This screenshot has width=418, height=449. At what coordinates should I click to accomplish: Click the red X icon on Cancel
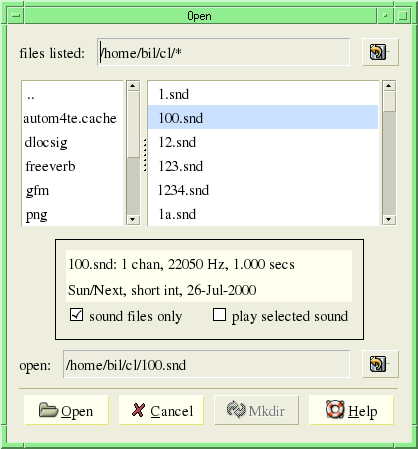click(x=138, y=410)
